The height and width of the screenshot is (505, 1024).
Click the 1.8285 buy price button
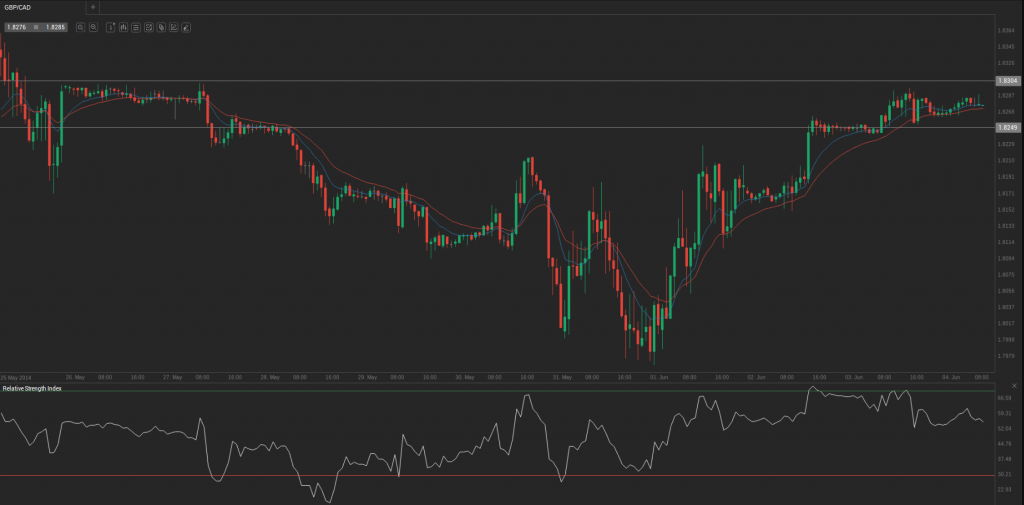pos(56,27)
